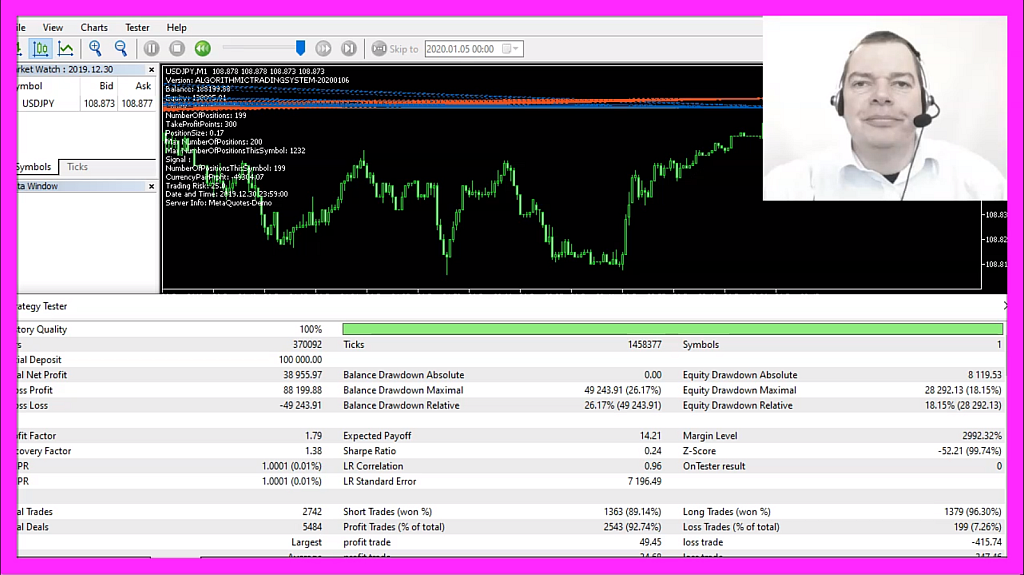The height and width of the screenshot is (575, 1024).
Task: Switch to the Ticks tab
Action: click(77, 167)
